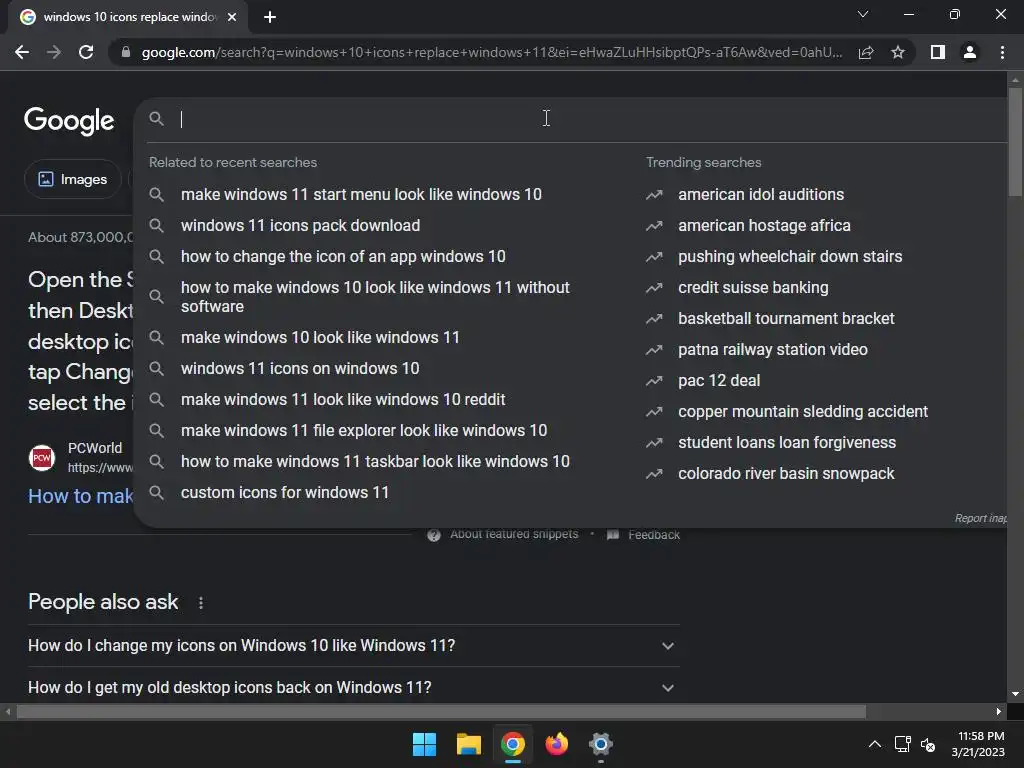Screen dimensions: 1024x768
Task: Open File Explorer from the taskbar
Action: [x=468, y=744]
